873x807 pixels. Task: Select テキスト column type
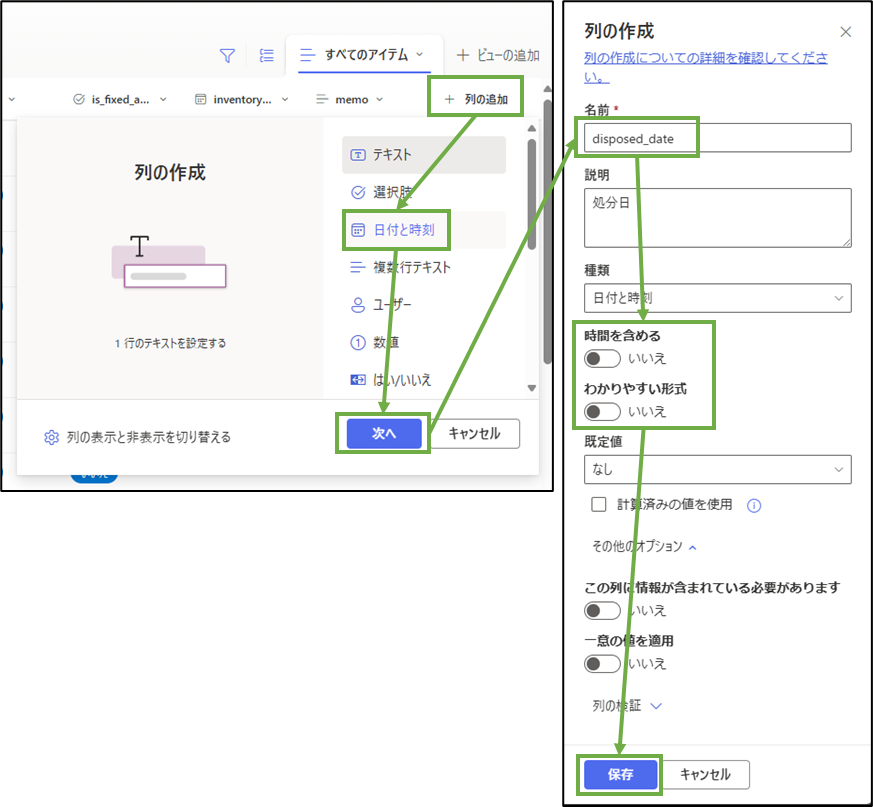coord(424,155)
